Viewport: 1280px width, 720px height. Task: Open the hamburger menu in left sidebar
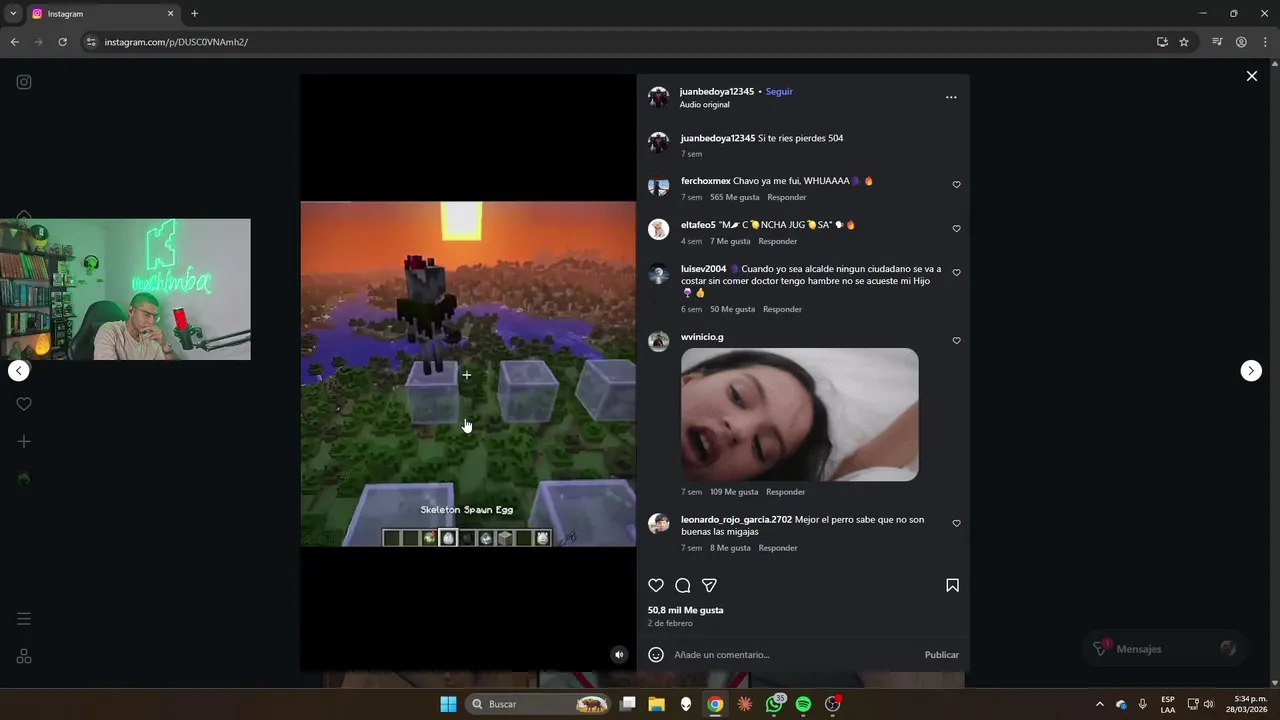[24, 619]
